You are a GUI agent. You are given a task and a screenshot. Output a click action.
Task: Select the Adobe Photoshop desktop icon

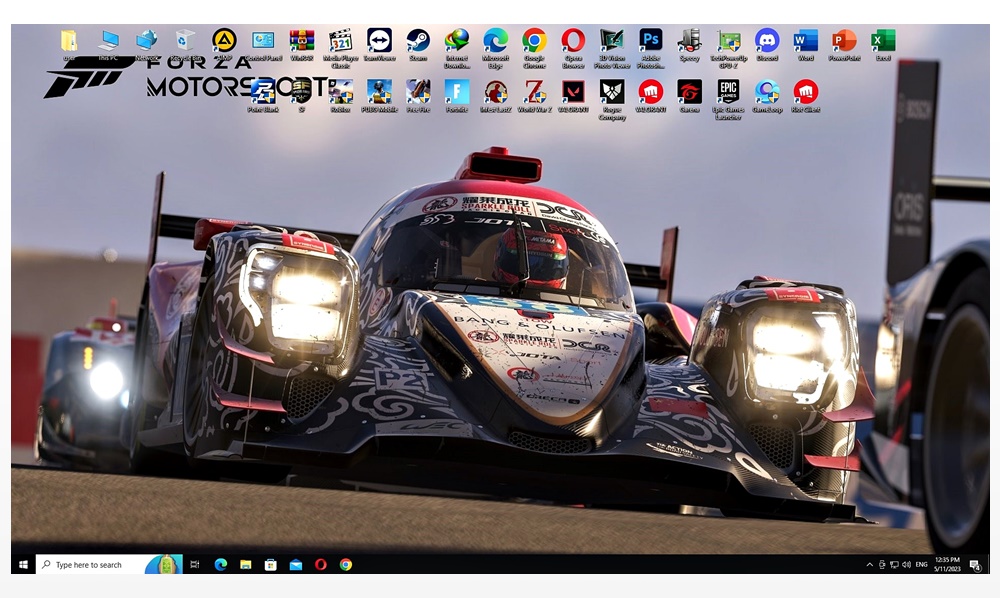pos(650,42)
